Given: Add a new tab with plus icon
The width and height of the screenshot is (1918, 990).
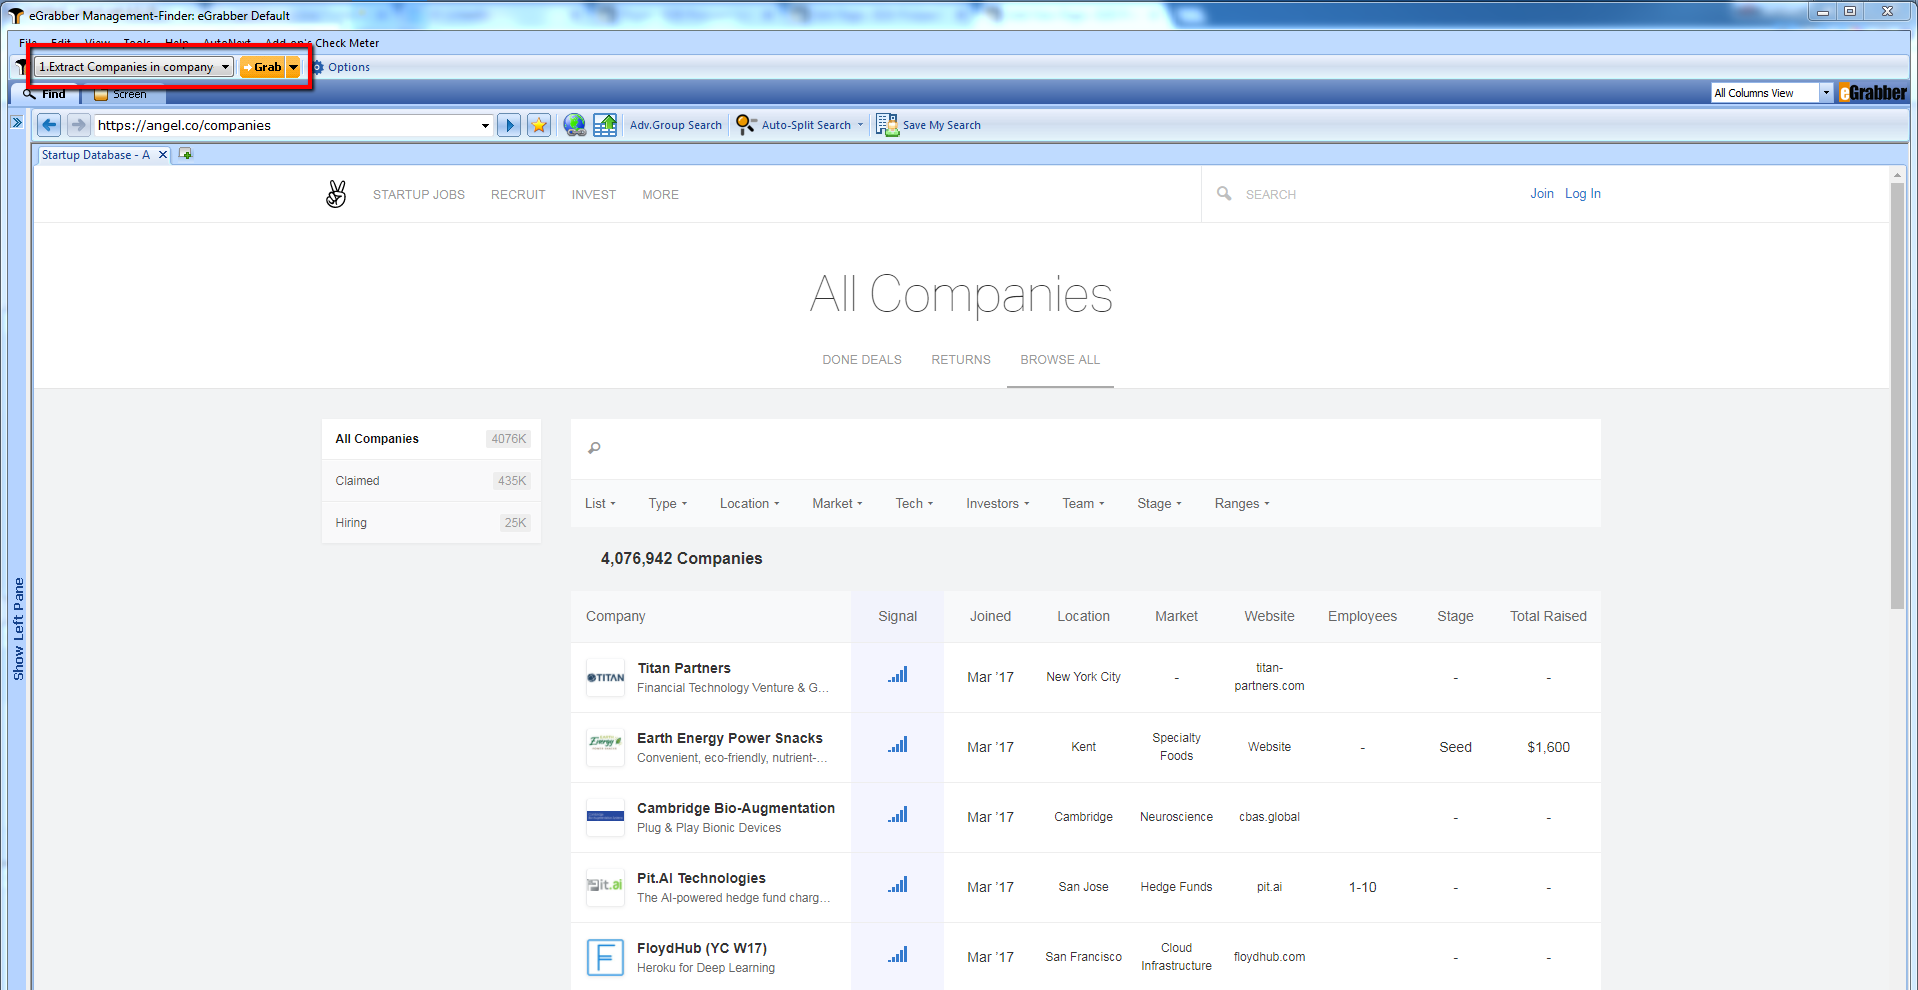Looking at the screenshot, I should (186, 154).
